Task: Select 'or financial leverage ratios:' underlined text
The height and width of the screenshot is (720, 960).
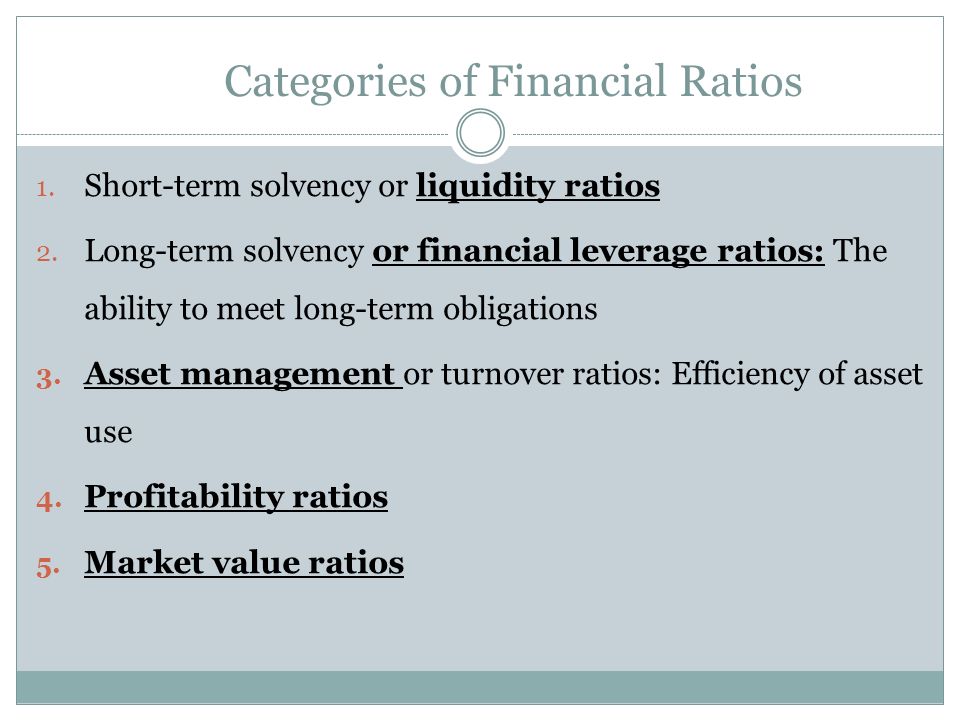Action: click(598, 251)
